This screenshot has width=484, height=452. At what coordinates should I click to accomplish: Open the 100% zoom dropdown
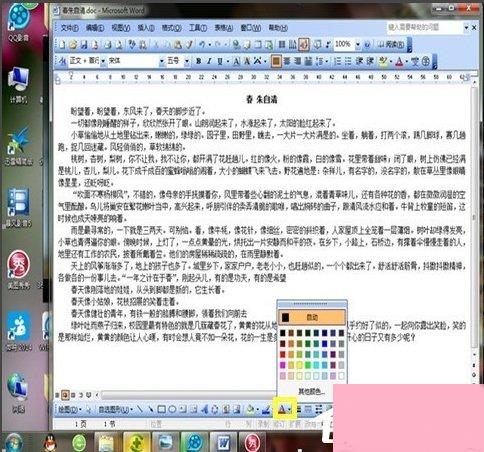pyautogui.click(x=358, y=45)
